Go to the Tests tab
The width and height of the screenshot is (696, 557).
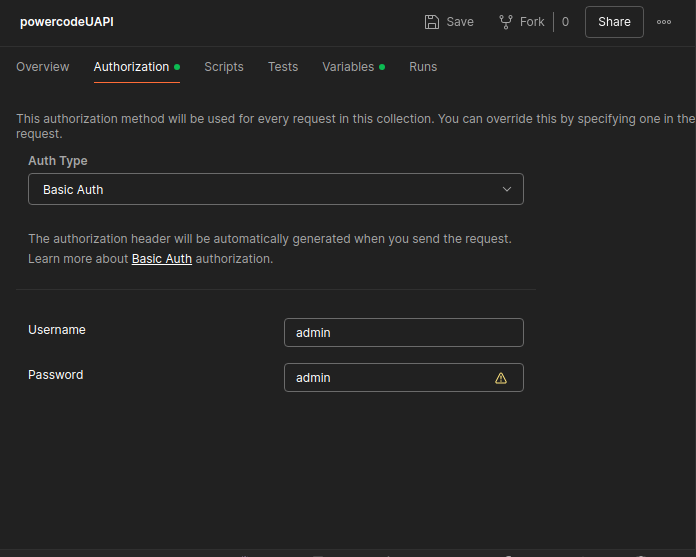coord(283,67)
